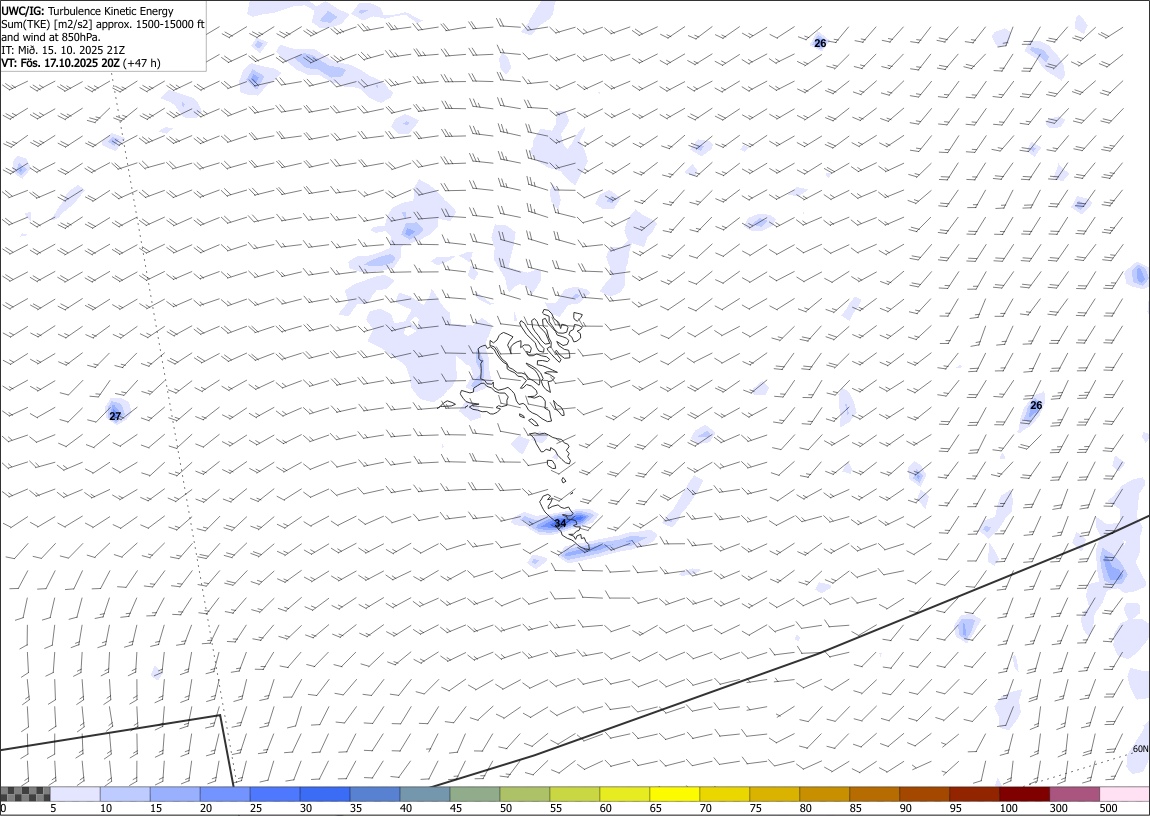The image size is (1150, 816).
Task: Click the 65–70 bright yellow legend swatch
Action: pos(674,794)
